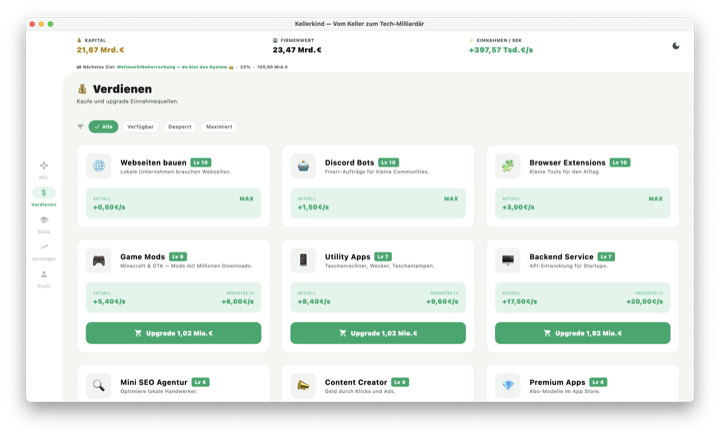Image resolution: width=720 pixels, height=436 pixels.
Task: Click the Lv 4 badge on Mini SEO Agentur
Action: tap(200, 382)
